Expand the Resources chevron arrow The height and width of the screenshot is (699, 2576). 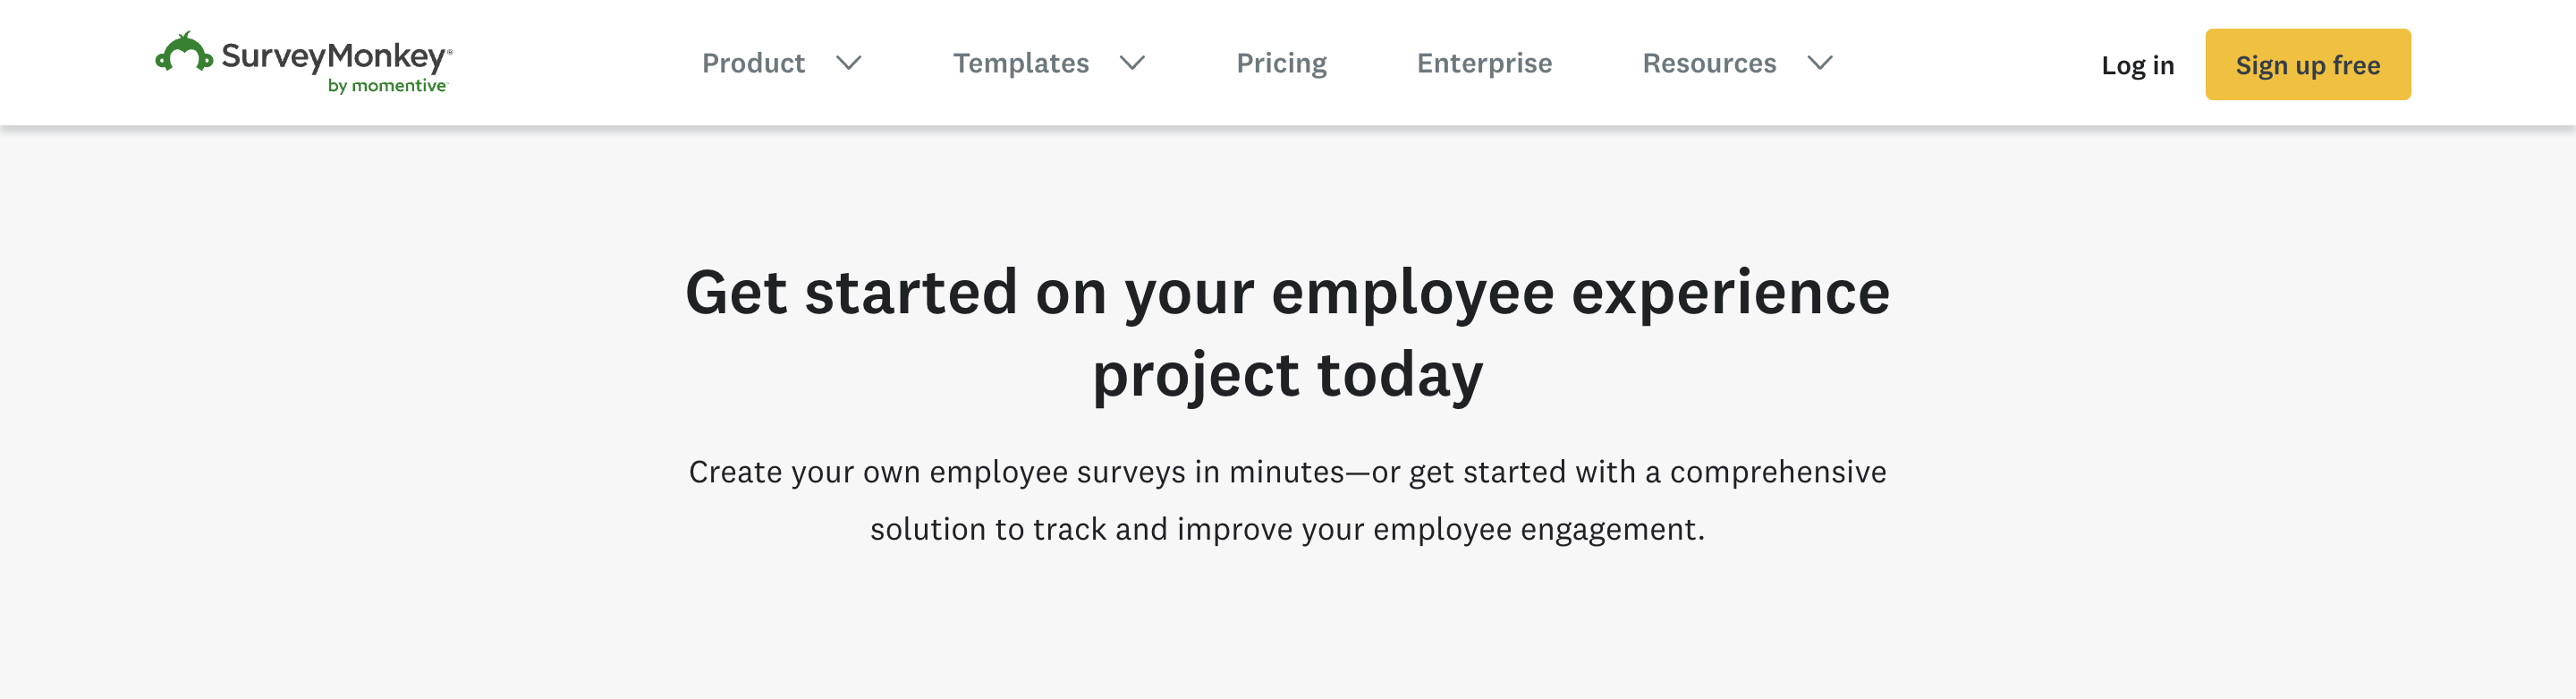coord(1820,63)
